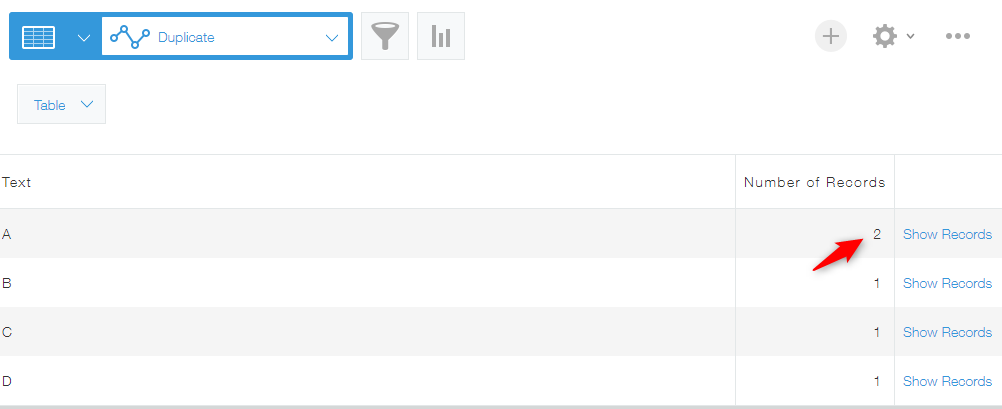Screen dimensions: 1002x409
Task: Open the Duplicate view selector dropdown
Action: (332, 37)
